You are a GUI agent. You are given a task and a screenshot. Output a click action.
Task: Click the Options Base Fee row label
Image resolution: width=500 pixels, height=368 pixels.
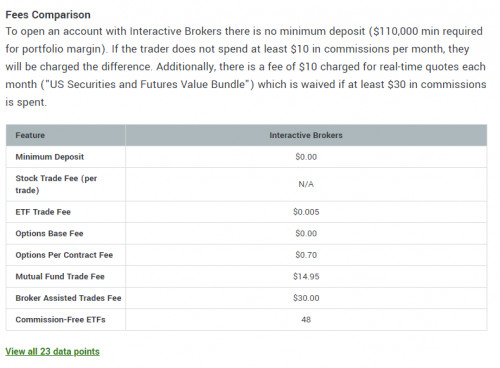click(x=49, y=234)
